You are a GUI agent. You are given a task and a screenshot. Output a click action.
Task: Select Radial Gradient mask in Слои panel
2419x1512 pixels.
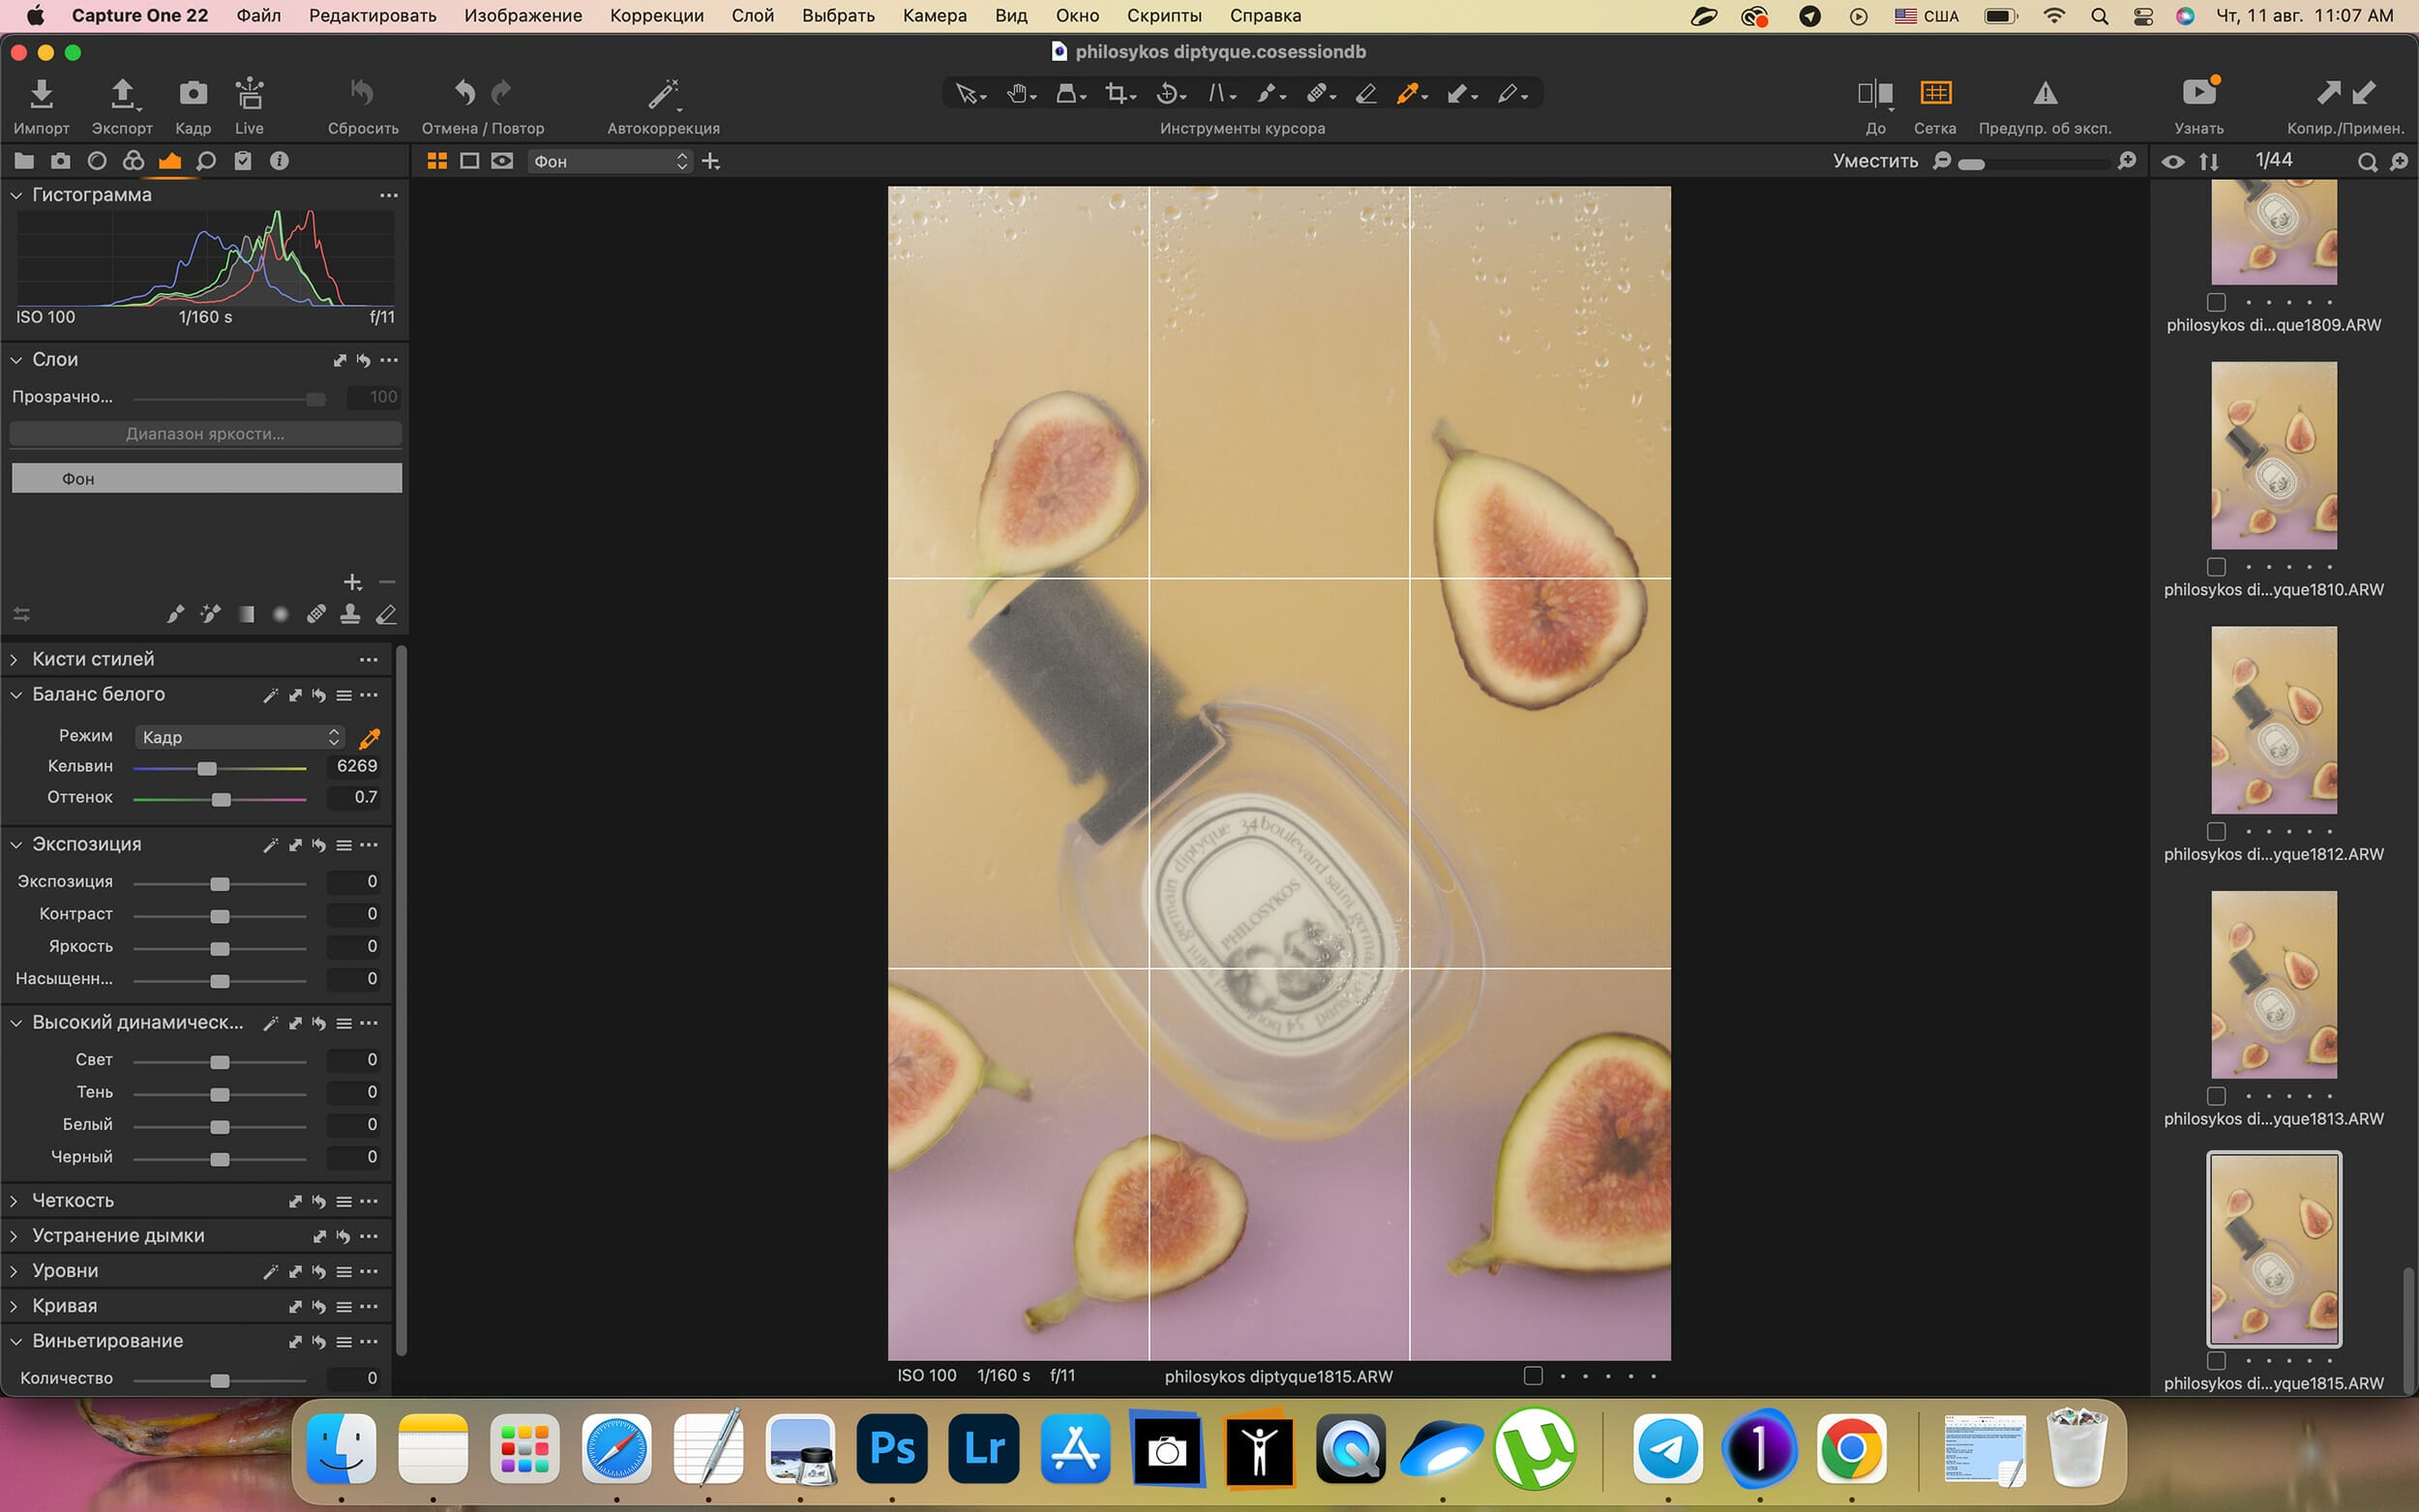tap(281, 614)
